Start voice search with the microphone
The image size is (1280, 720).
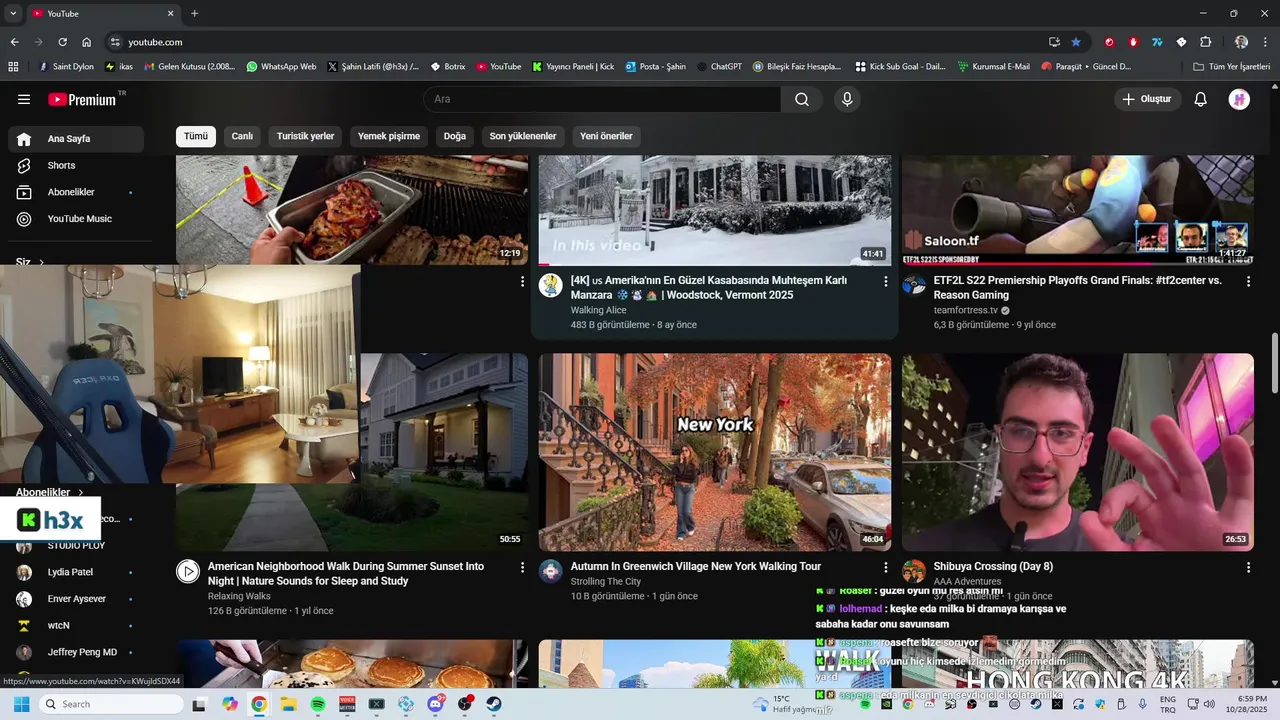[847, 99]
